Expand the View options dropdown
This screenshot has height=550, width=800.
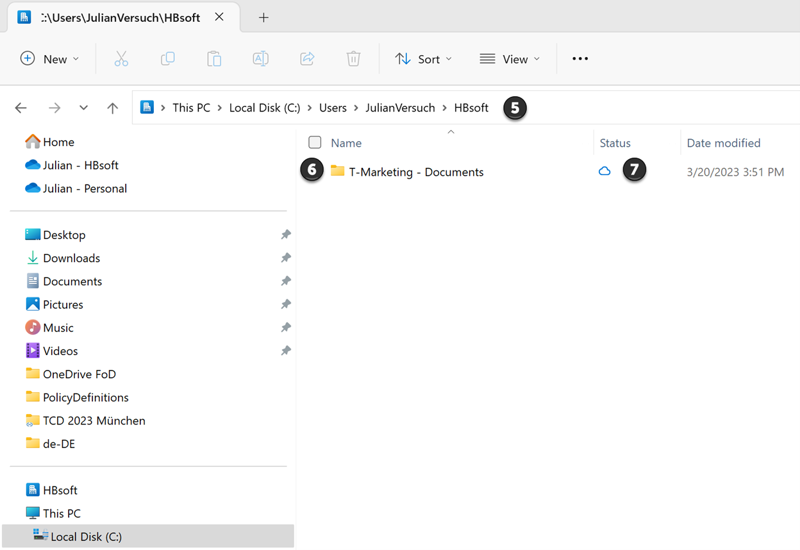[509, 59]
